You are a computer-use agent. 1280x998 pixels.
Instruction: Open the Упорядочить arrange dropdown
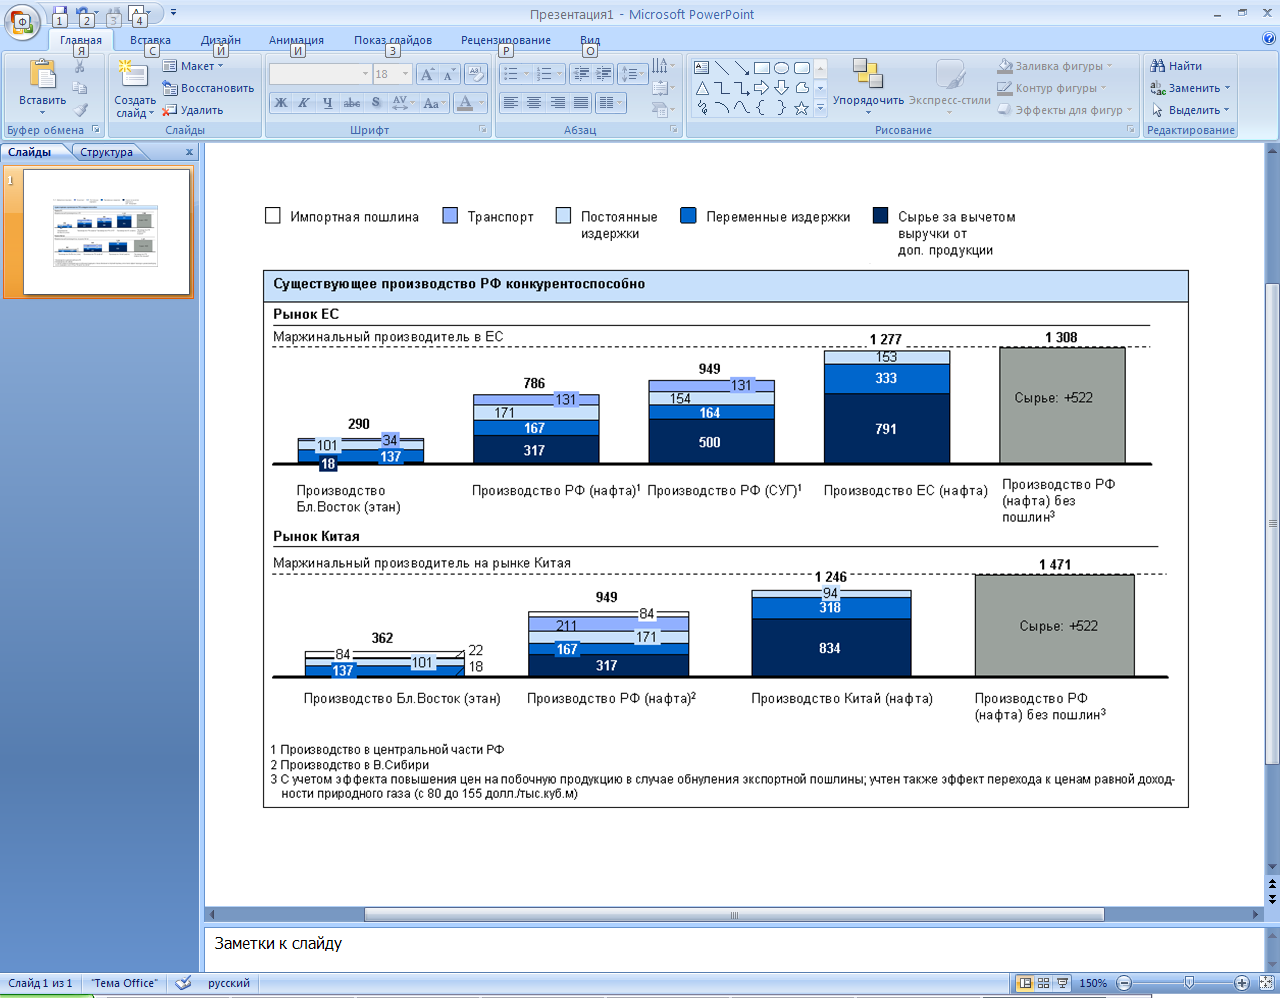coord(868,86)
